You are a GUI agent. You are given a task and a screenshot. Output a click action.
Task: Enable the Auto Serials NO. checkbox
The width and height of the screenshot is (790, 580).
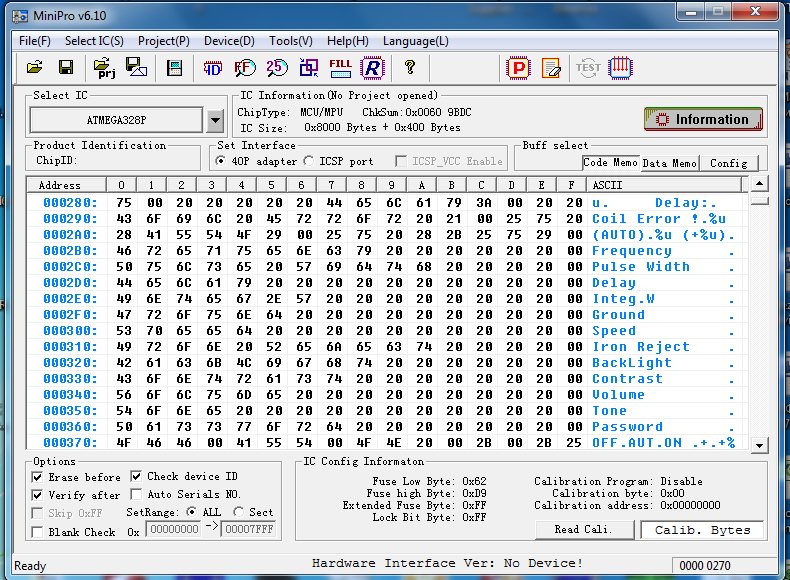pyautogui.click(x=136, y=494)
